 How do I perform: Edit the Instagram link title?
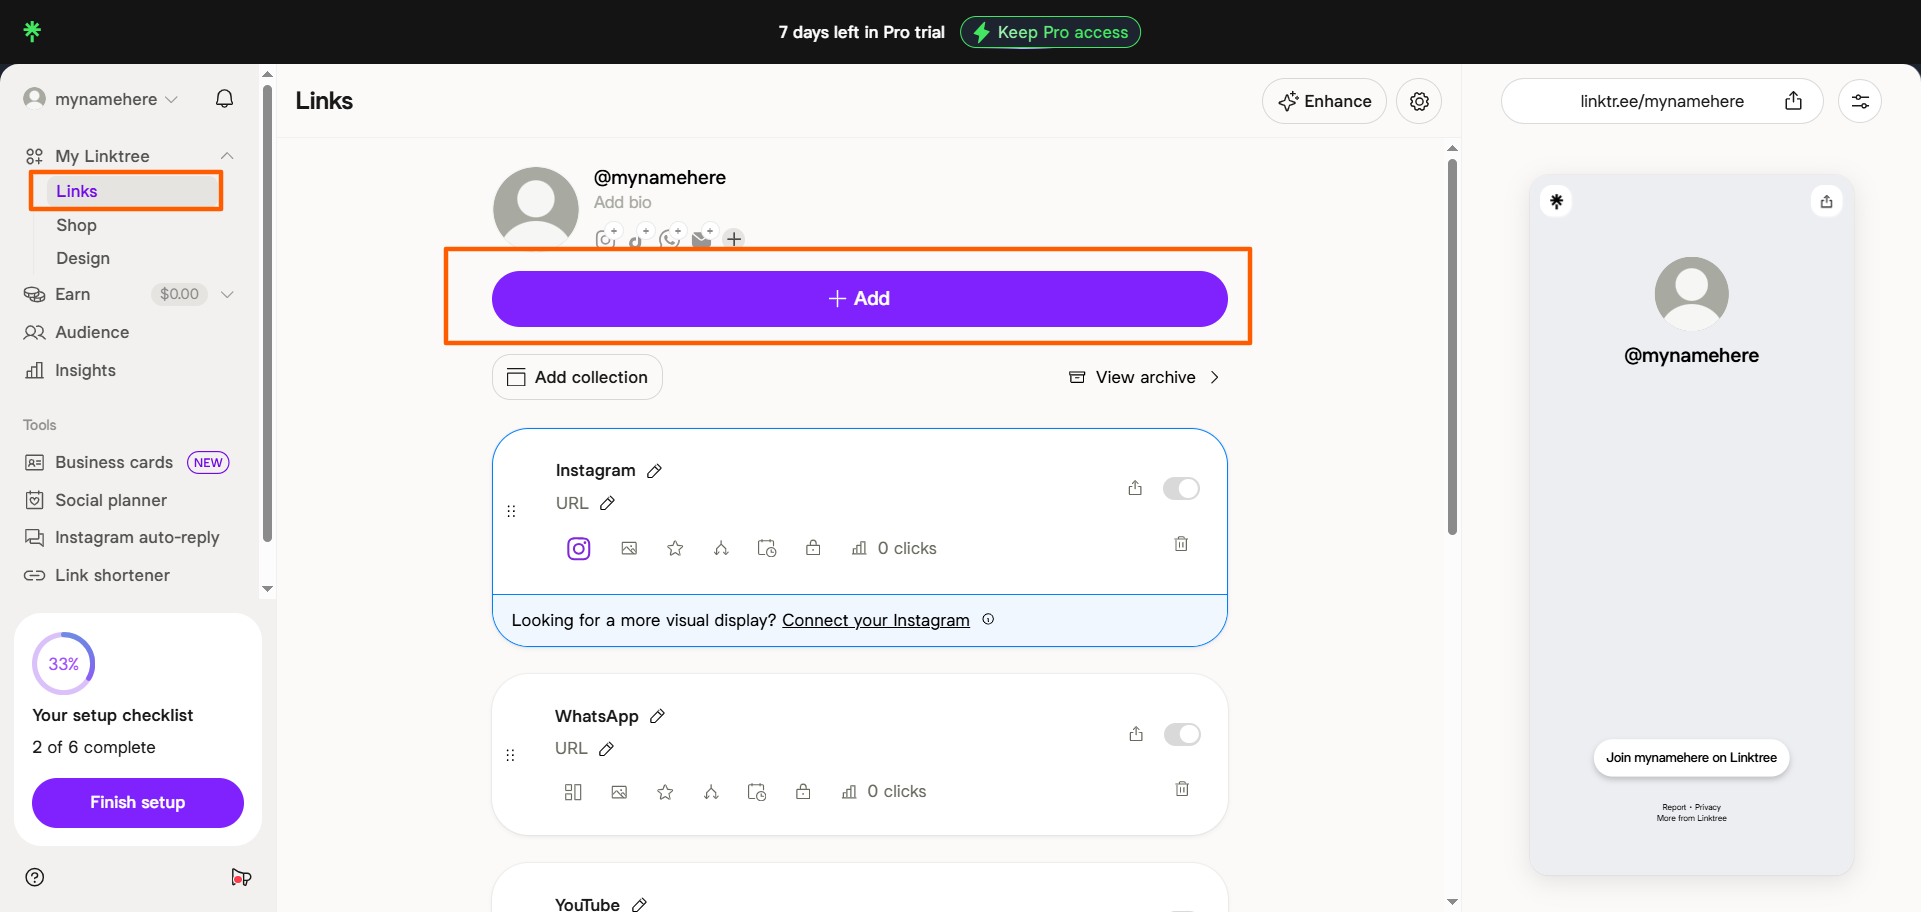pos(655,471)
